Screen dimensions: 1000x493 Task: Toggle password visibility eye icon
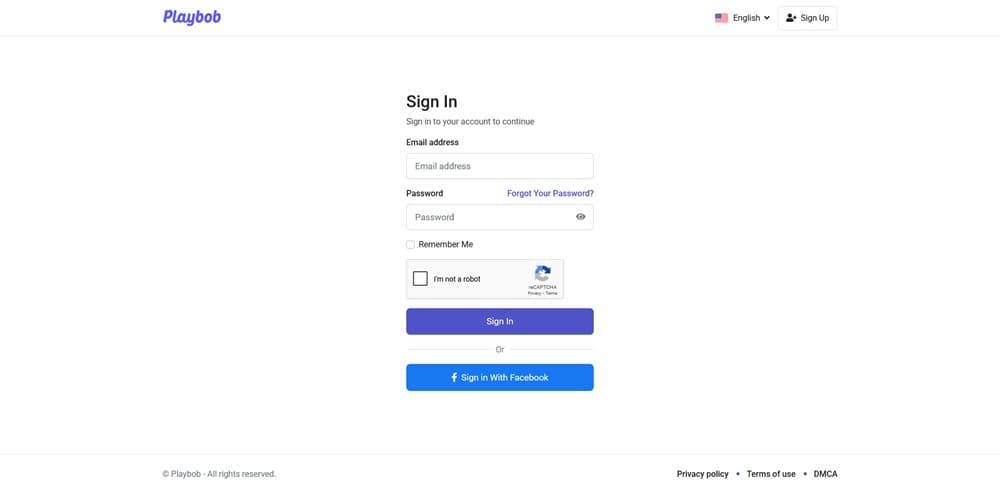pyautogui.click(x=580, y=217)
